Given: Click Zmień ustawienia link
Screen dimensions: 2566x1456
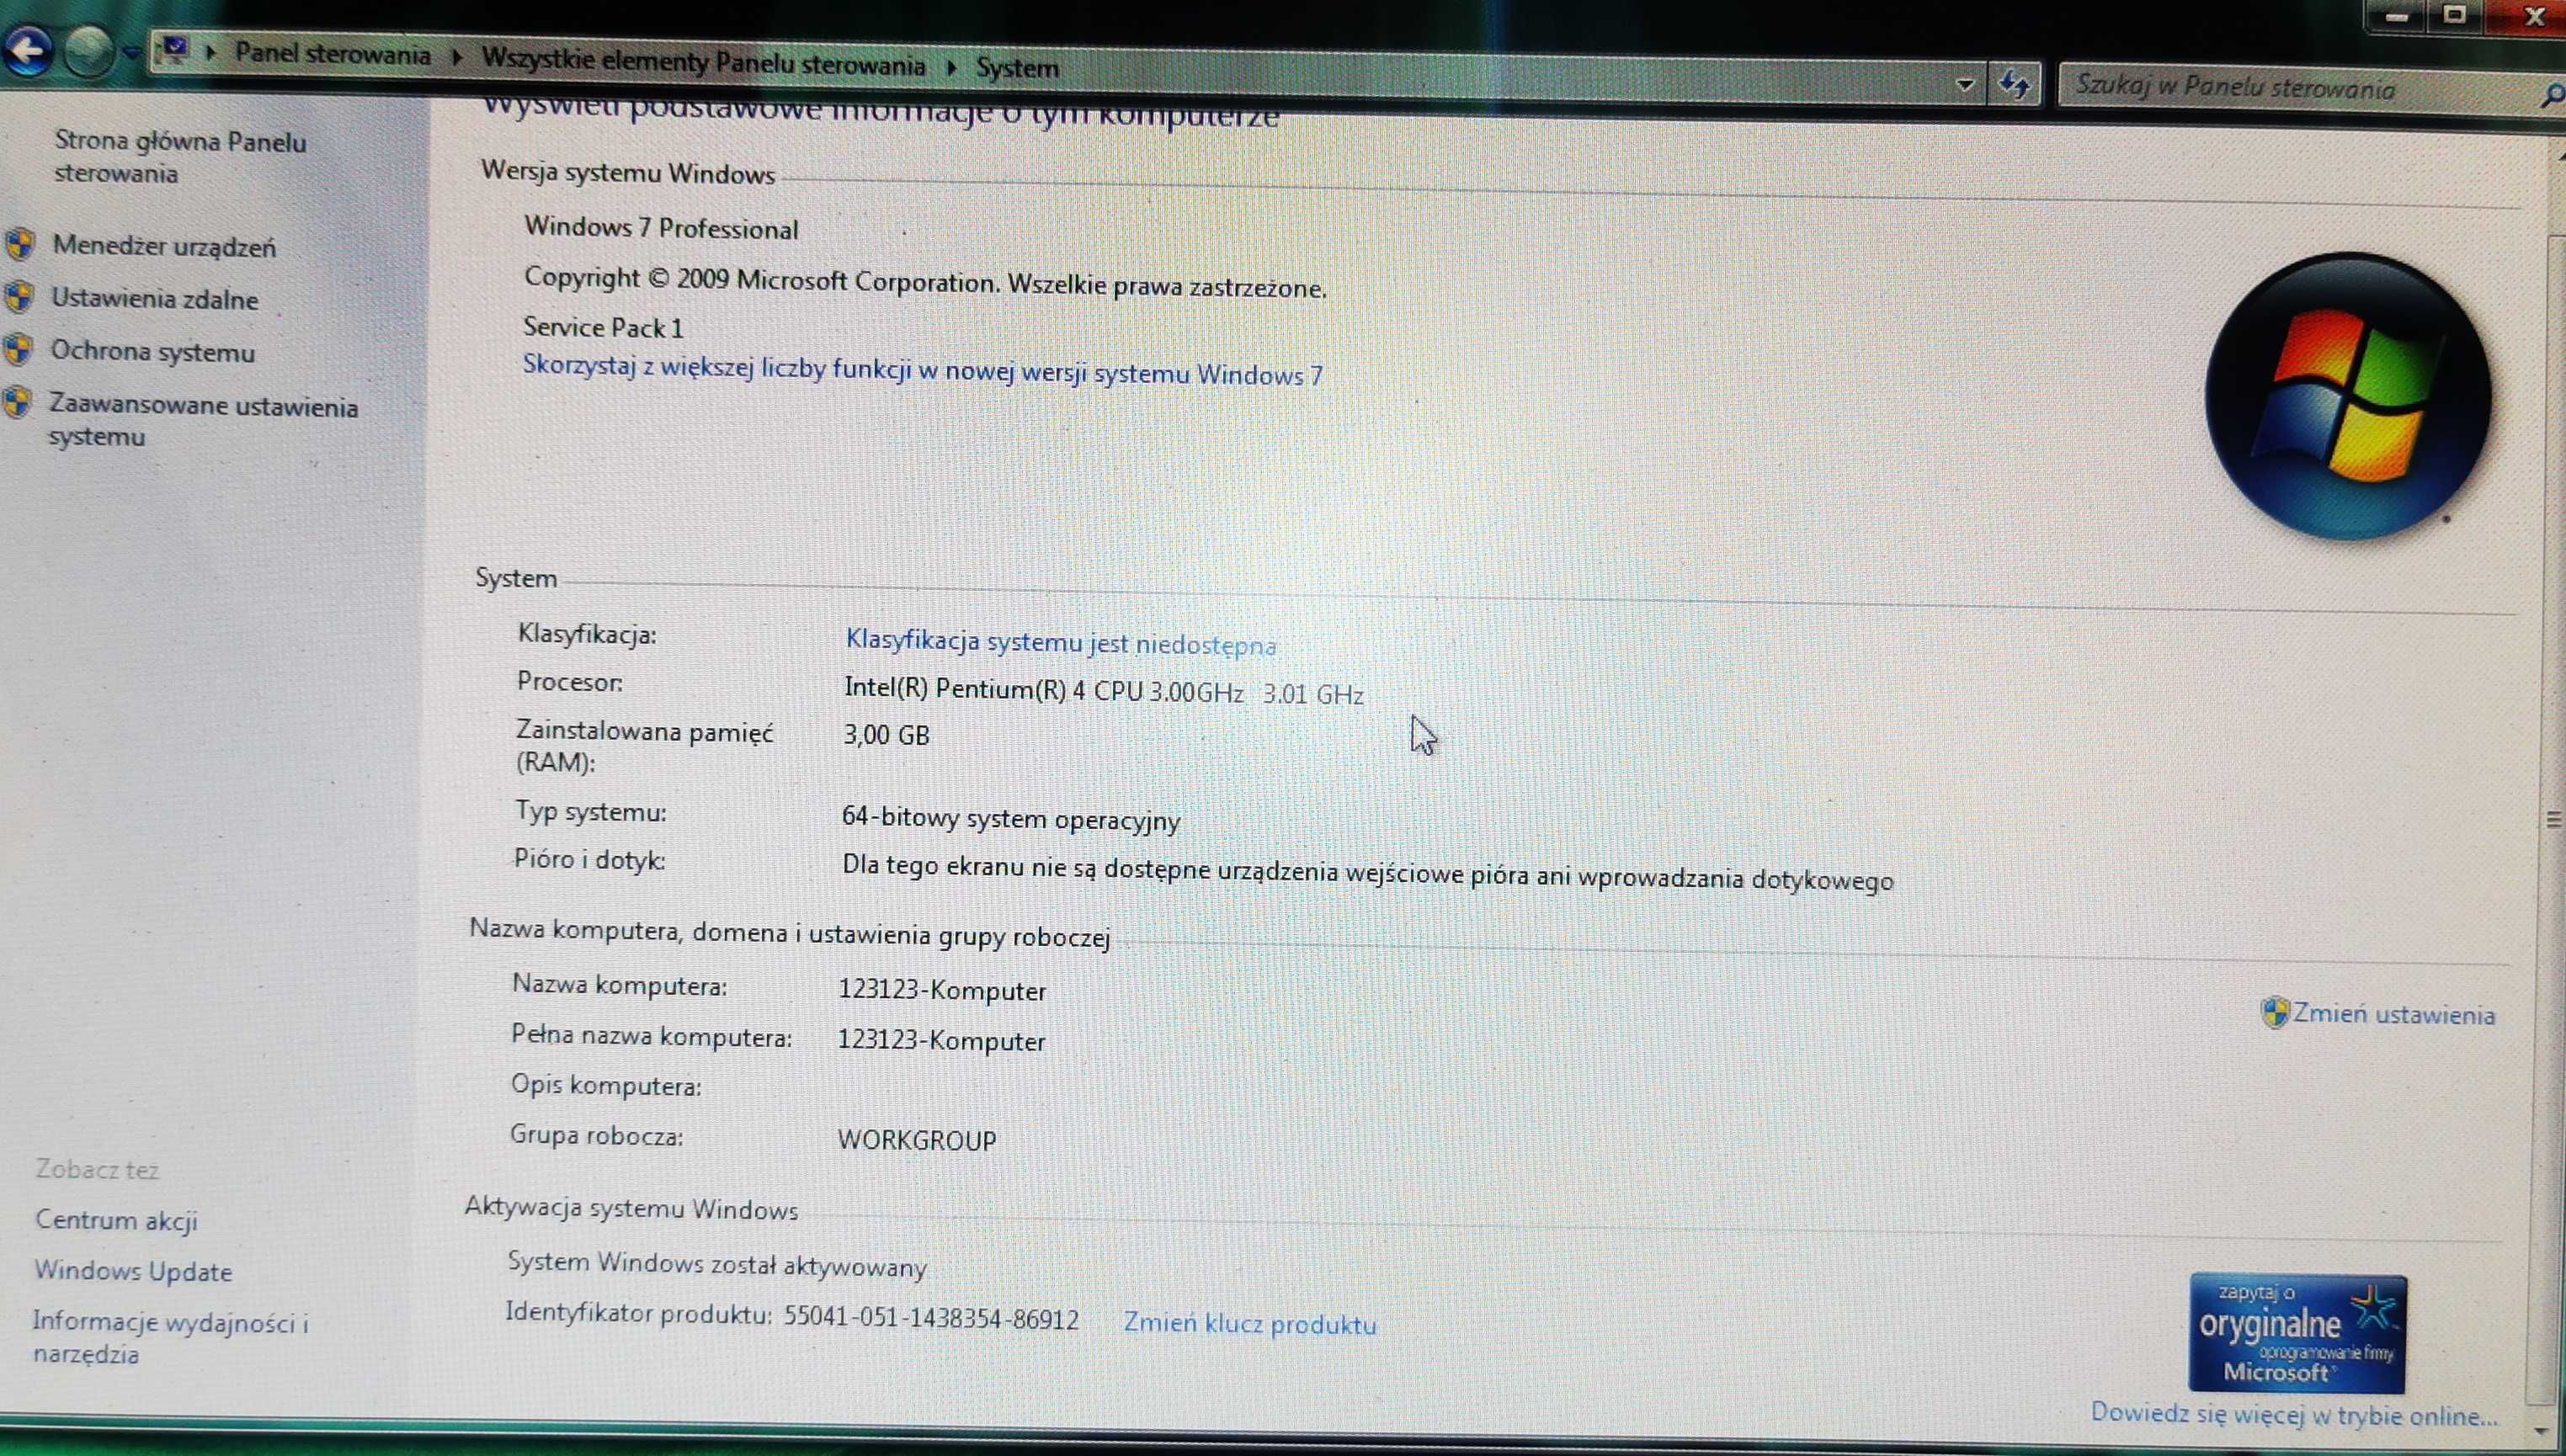Looking at the screenshot, I should pyautogui.click(x=2393, y=1014).
